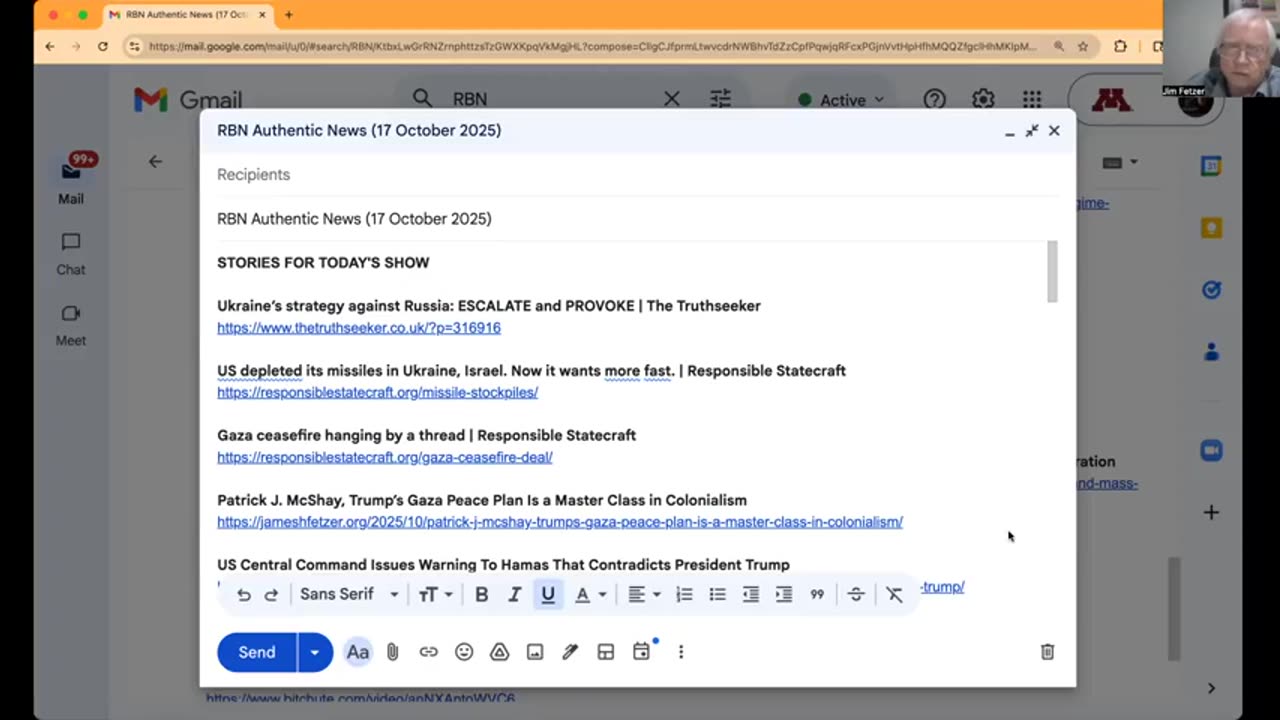This screenshot has width=1280, height=720.
Task: Apply bulleted list formatting
Action: [717, 595]
